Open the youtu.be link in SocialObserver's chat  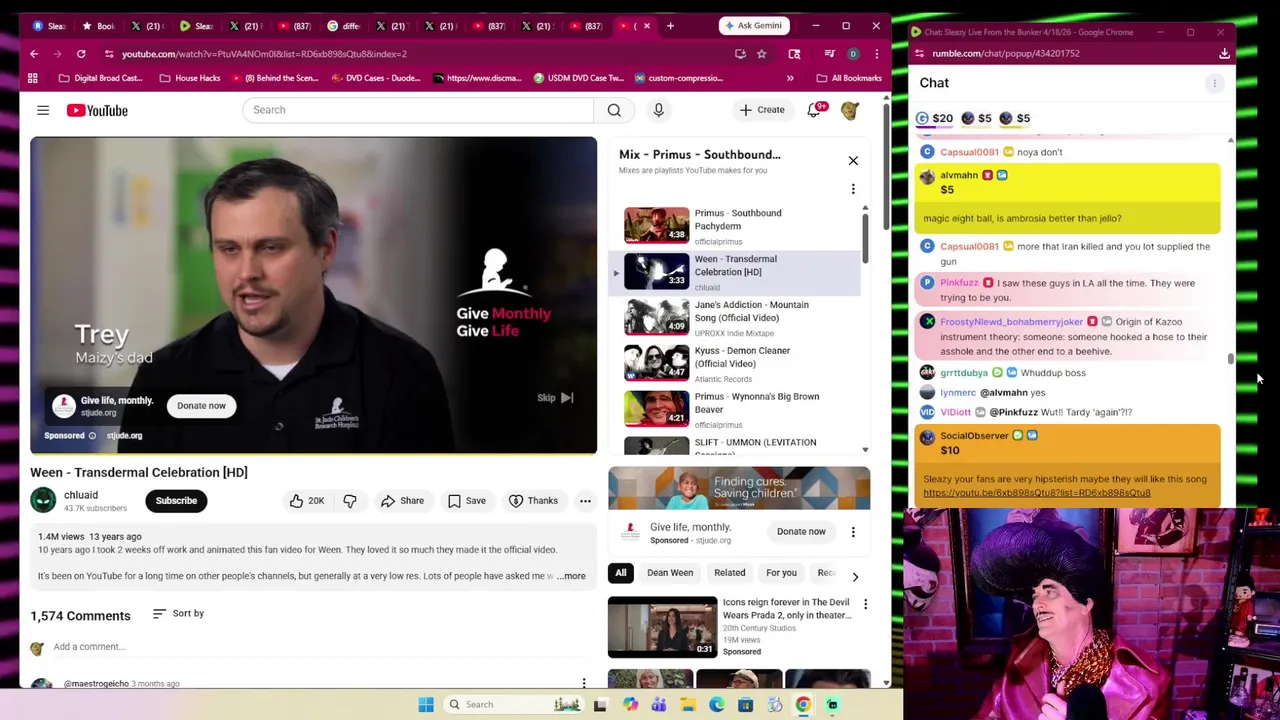(1037, 493)
